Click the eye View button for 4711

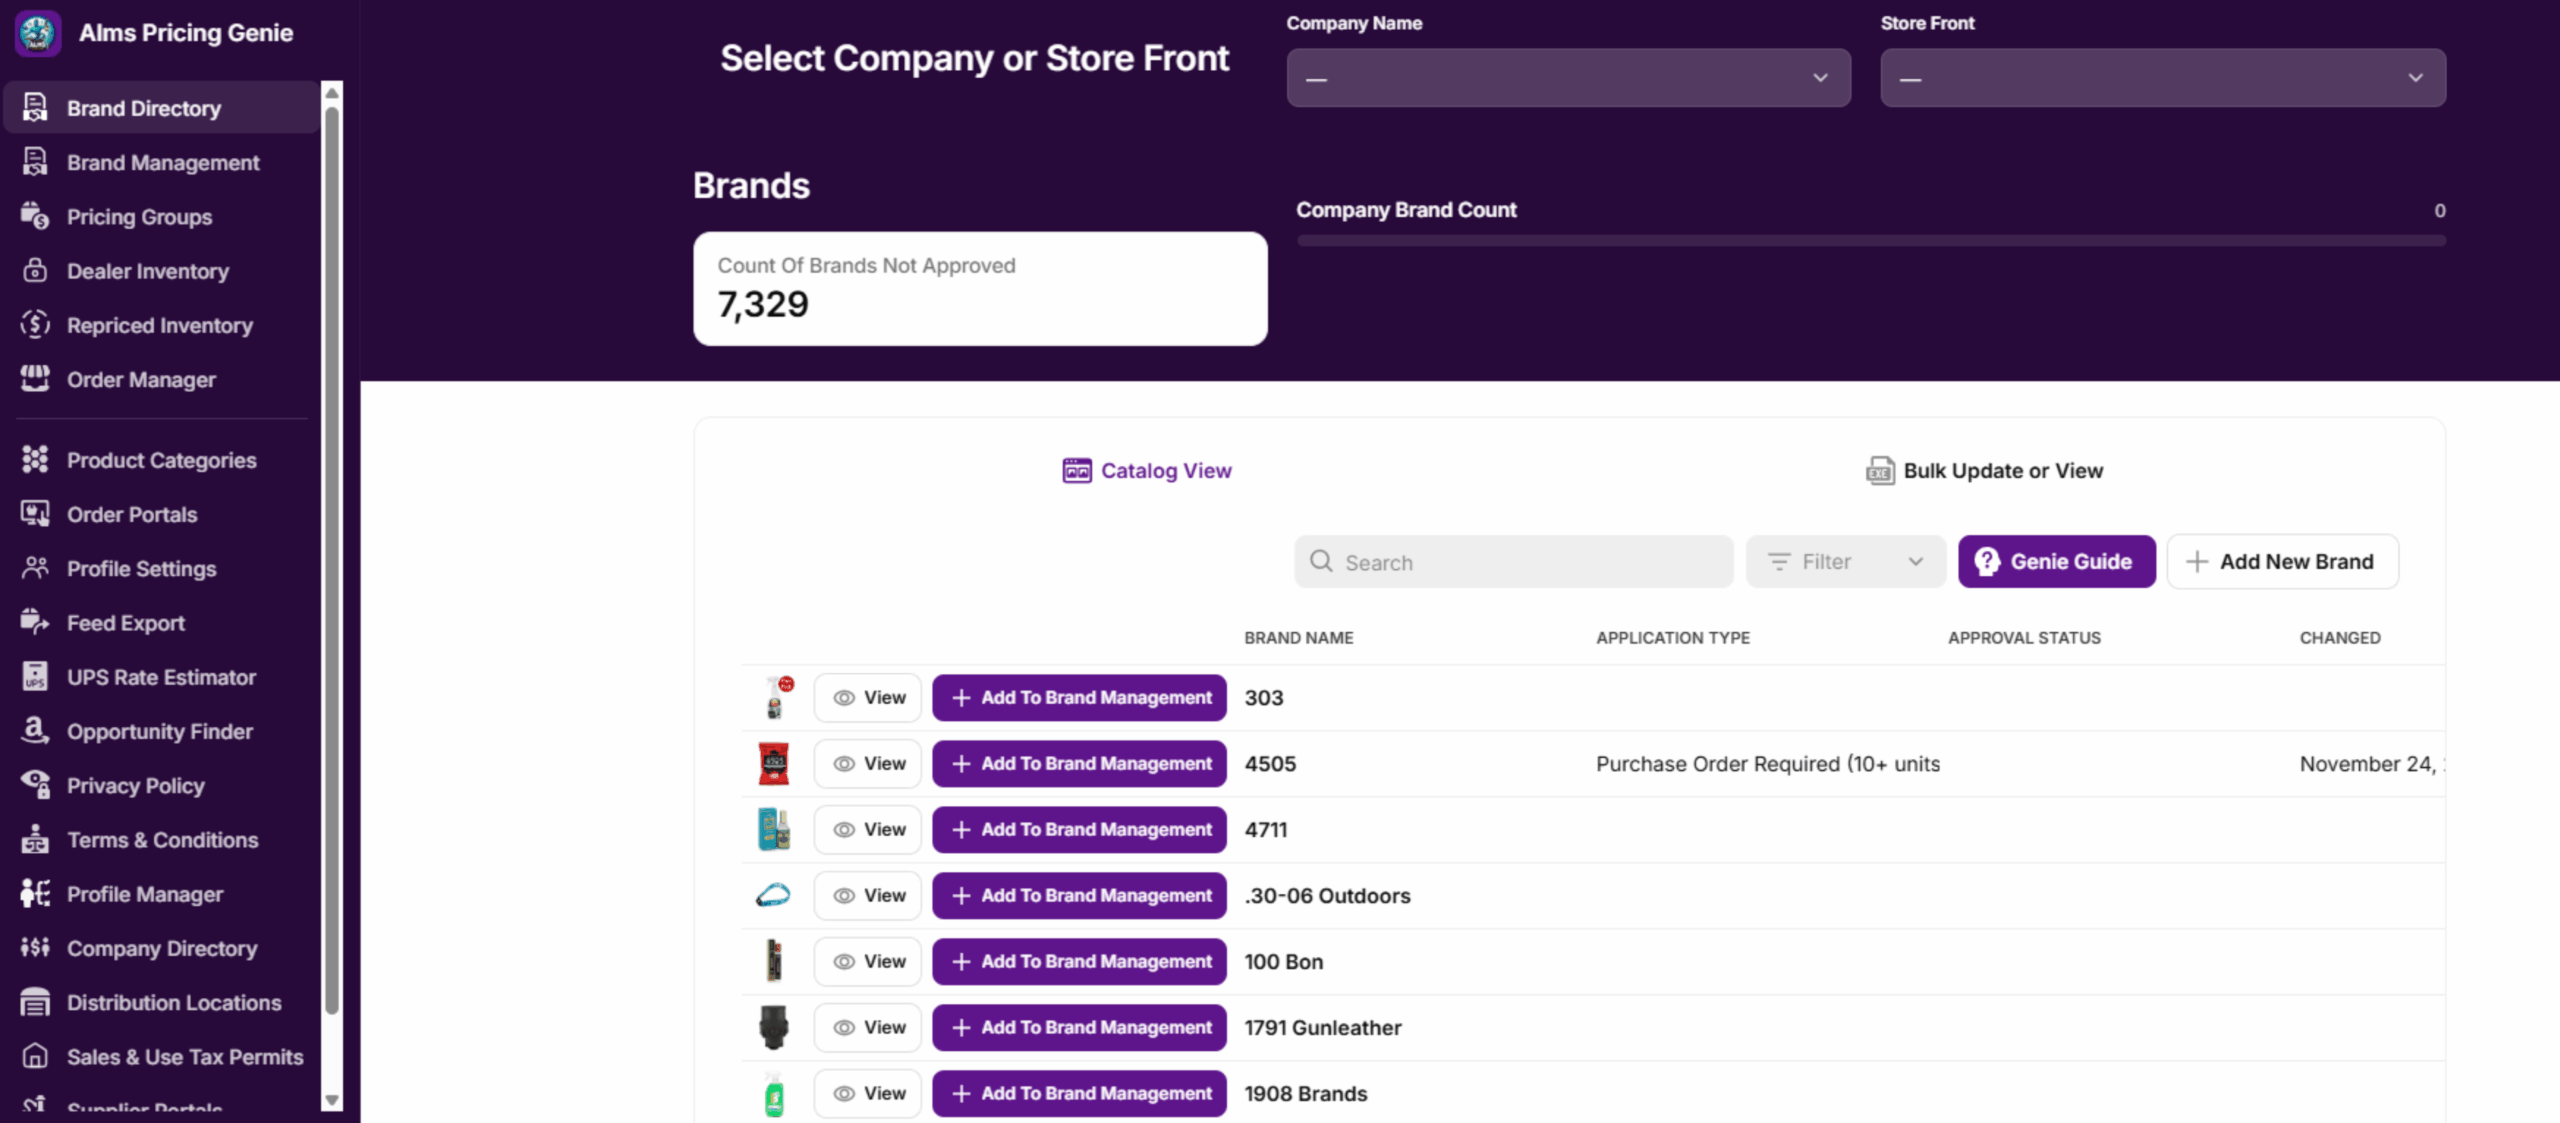[868, 829]
